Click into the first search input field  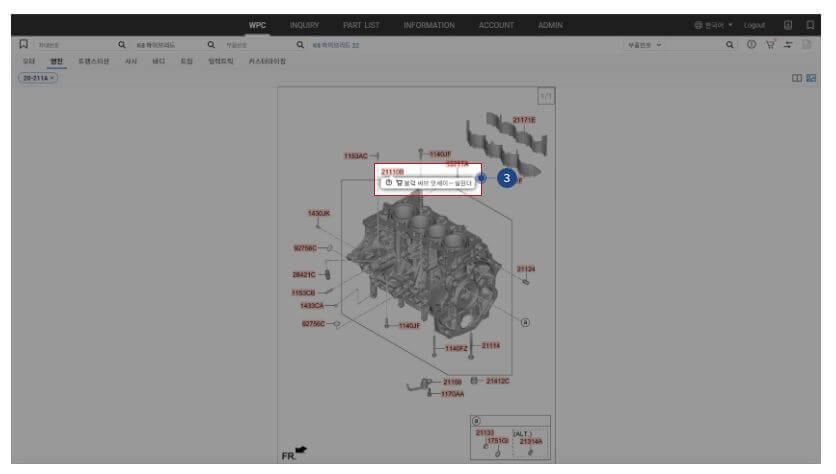[75, 45]
